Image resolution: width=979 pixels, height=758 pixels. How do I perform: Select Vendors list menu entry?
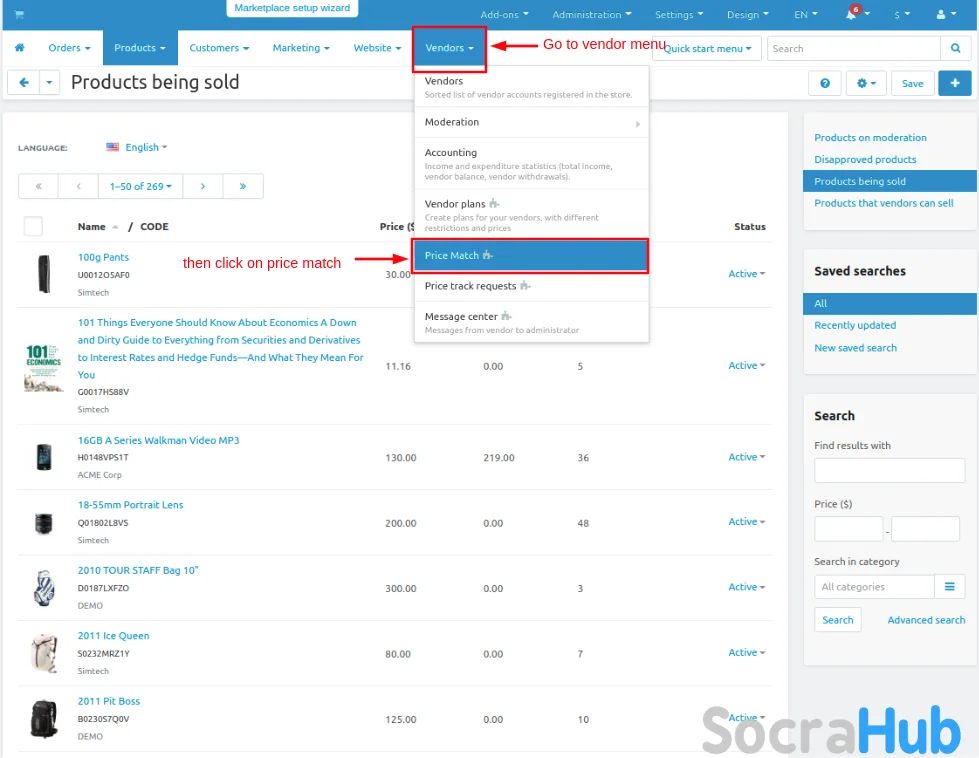531,87
